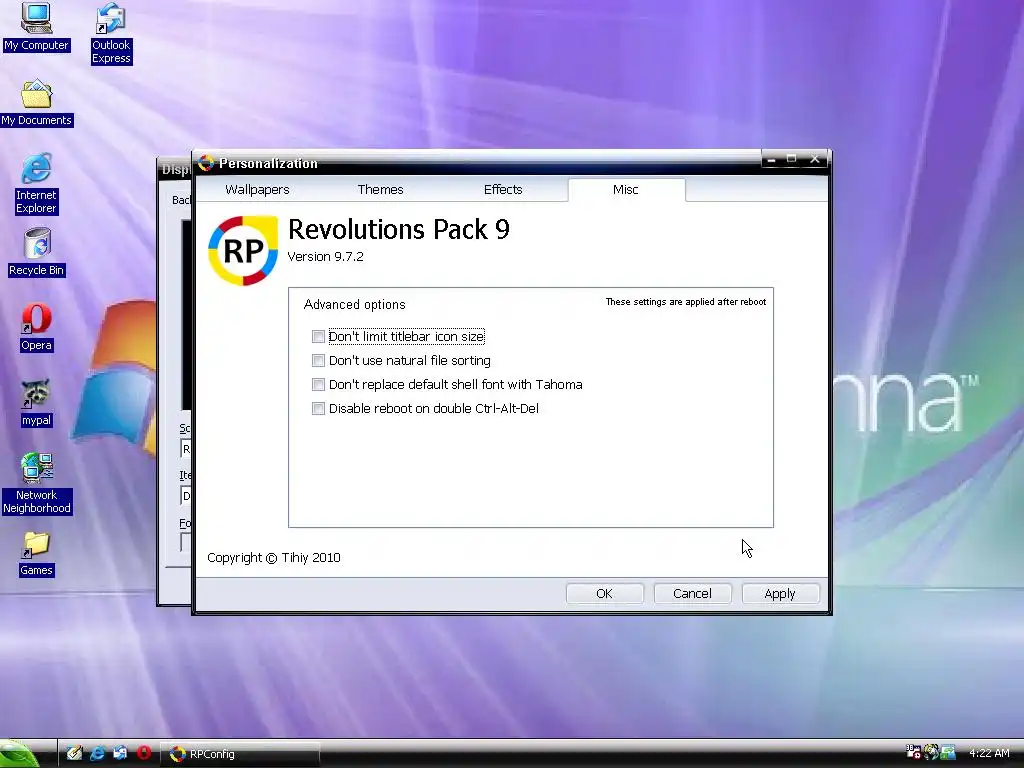
Task: Open the My Computer desktop icon
Action: point(36,26)
